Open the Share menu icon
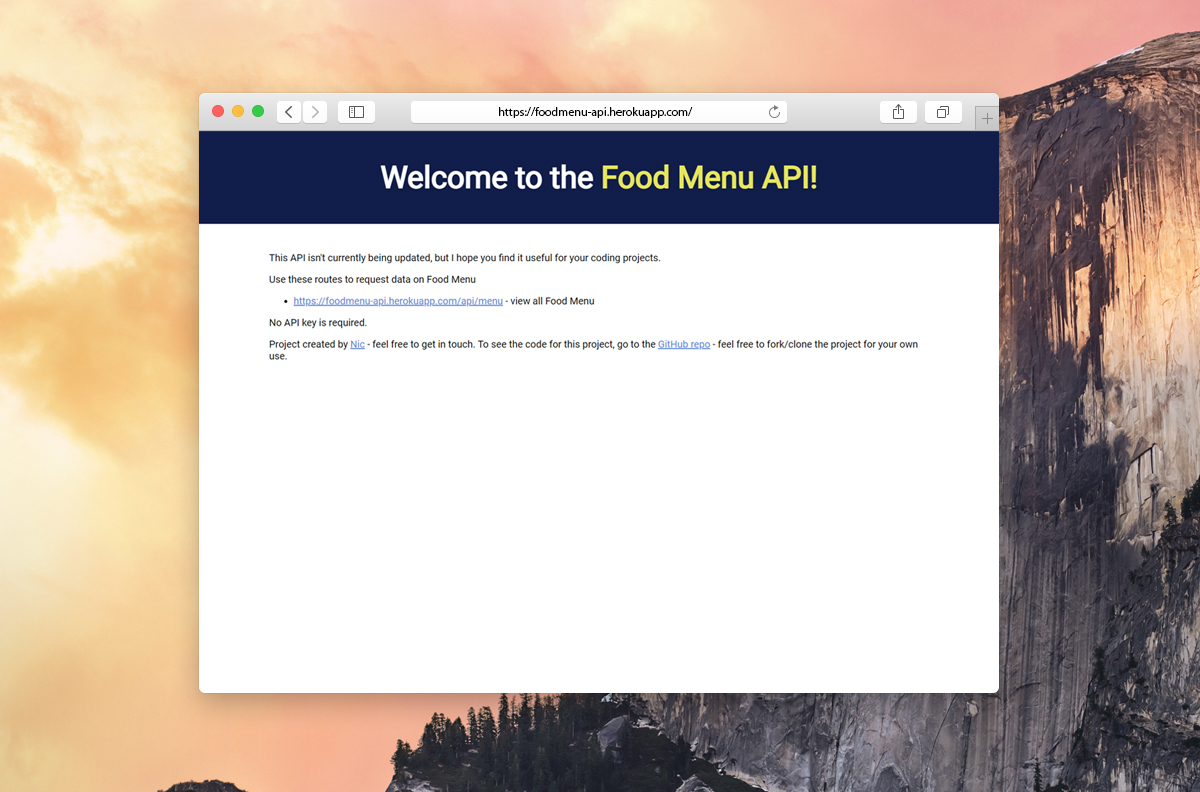 (x=898, y=112)
